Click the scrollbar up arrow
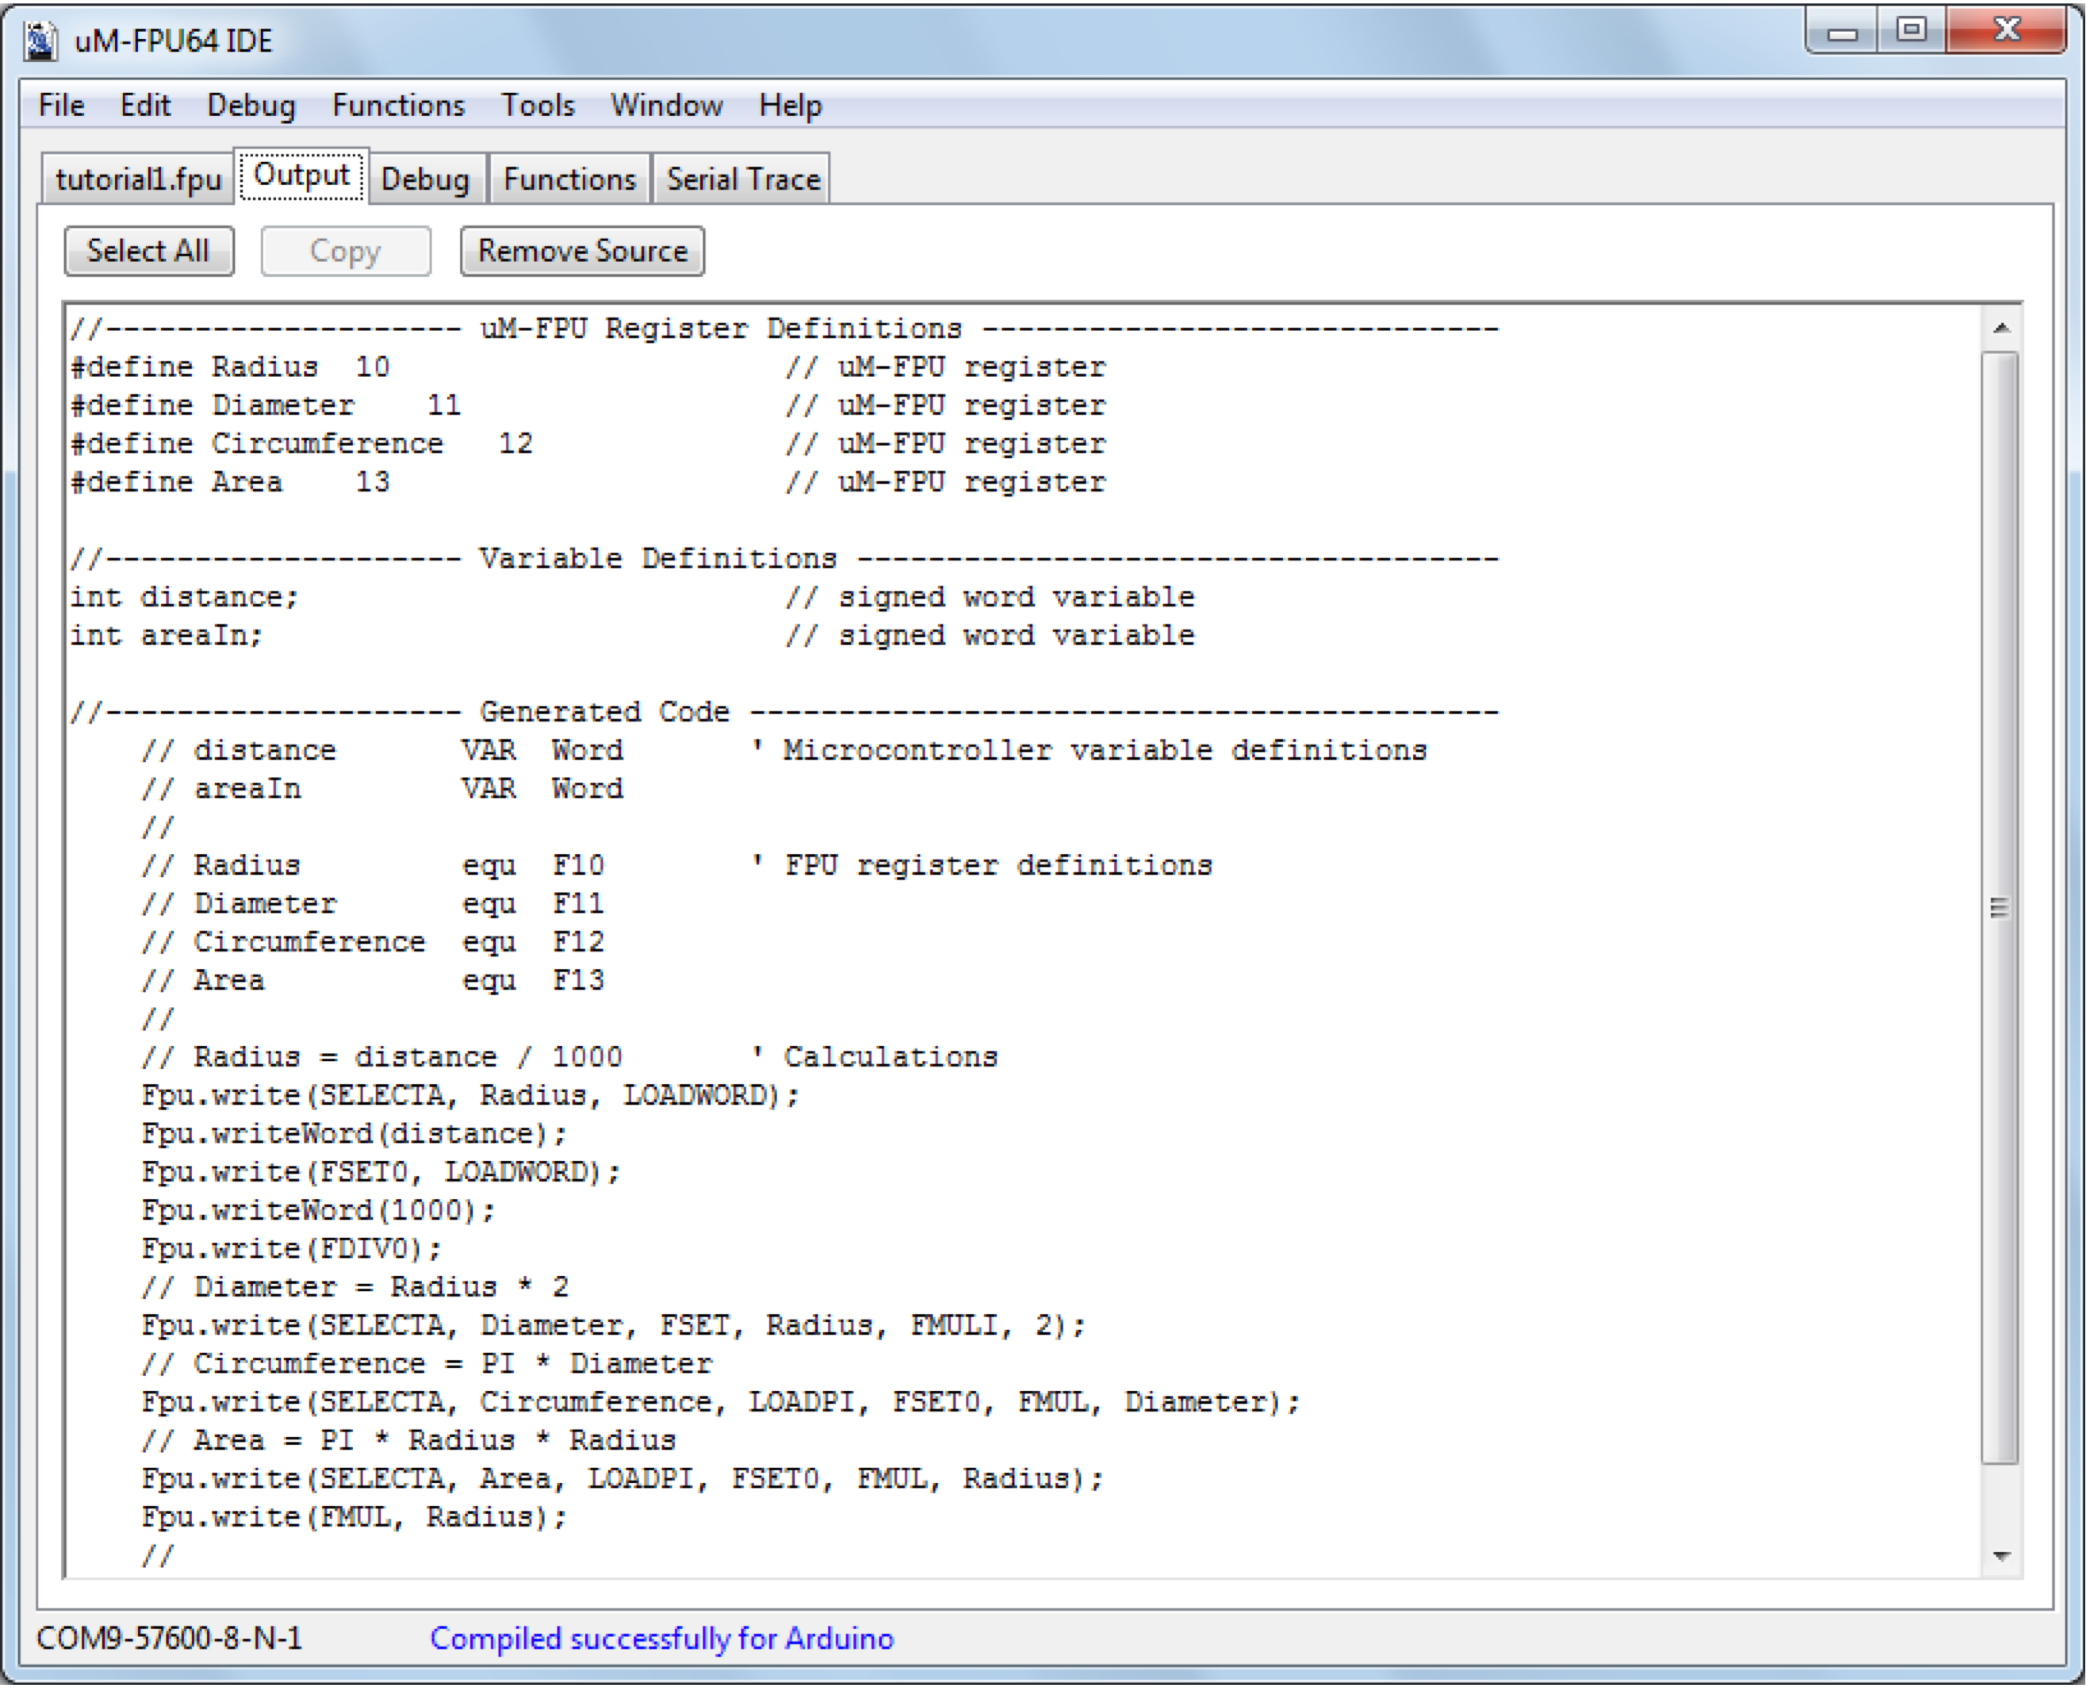 pos(2001,328)
